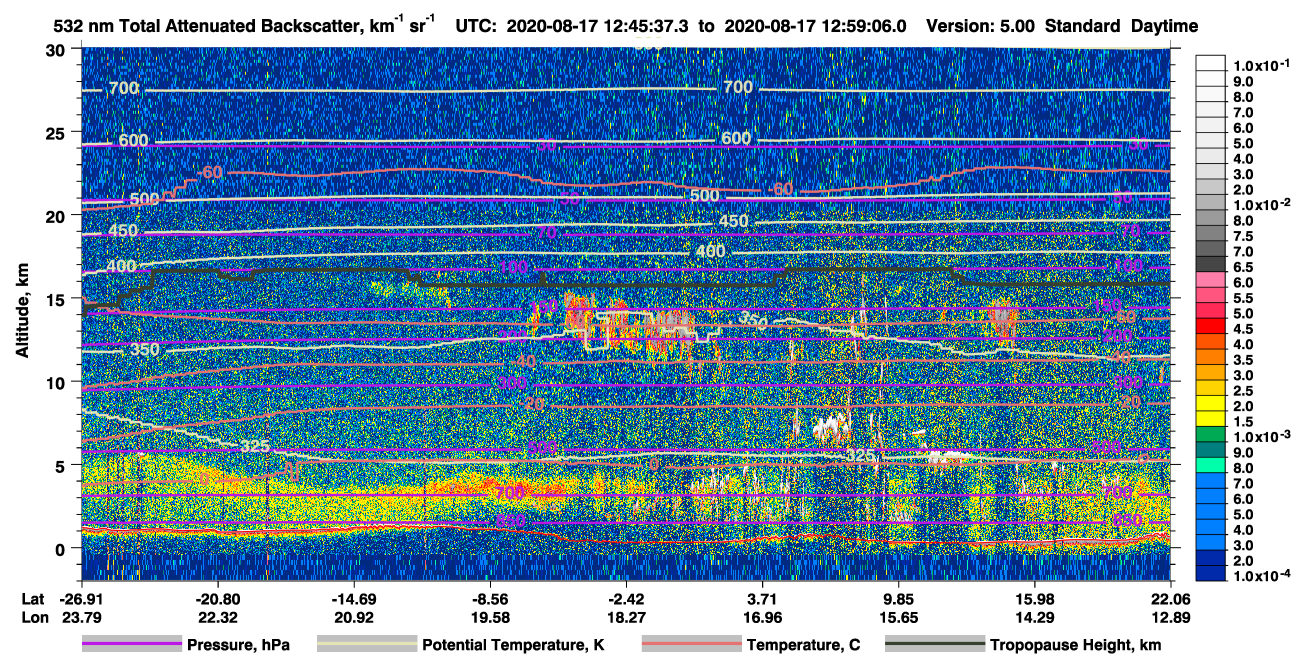Click the longitude value 20.92
Screen dimensions: 1300x667
[x=353, y=617]
